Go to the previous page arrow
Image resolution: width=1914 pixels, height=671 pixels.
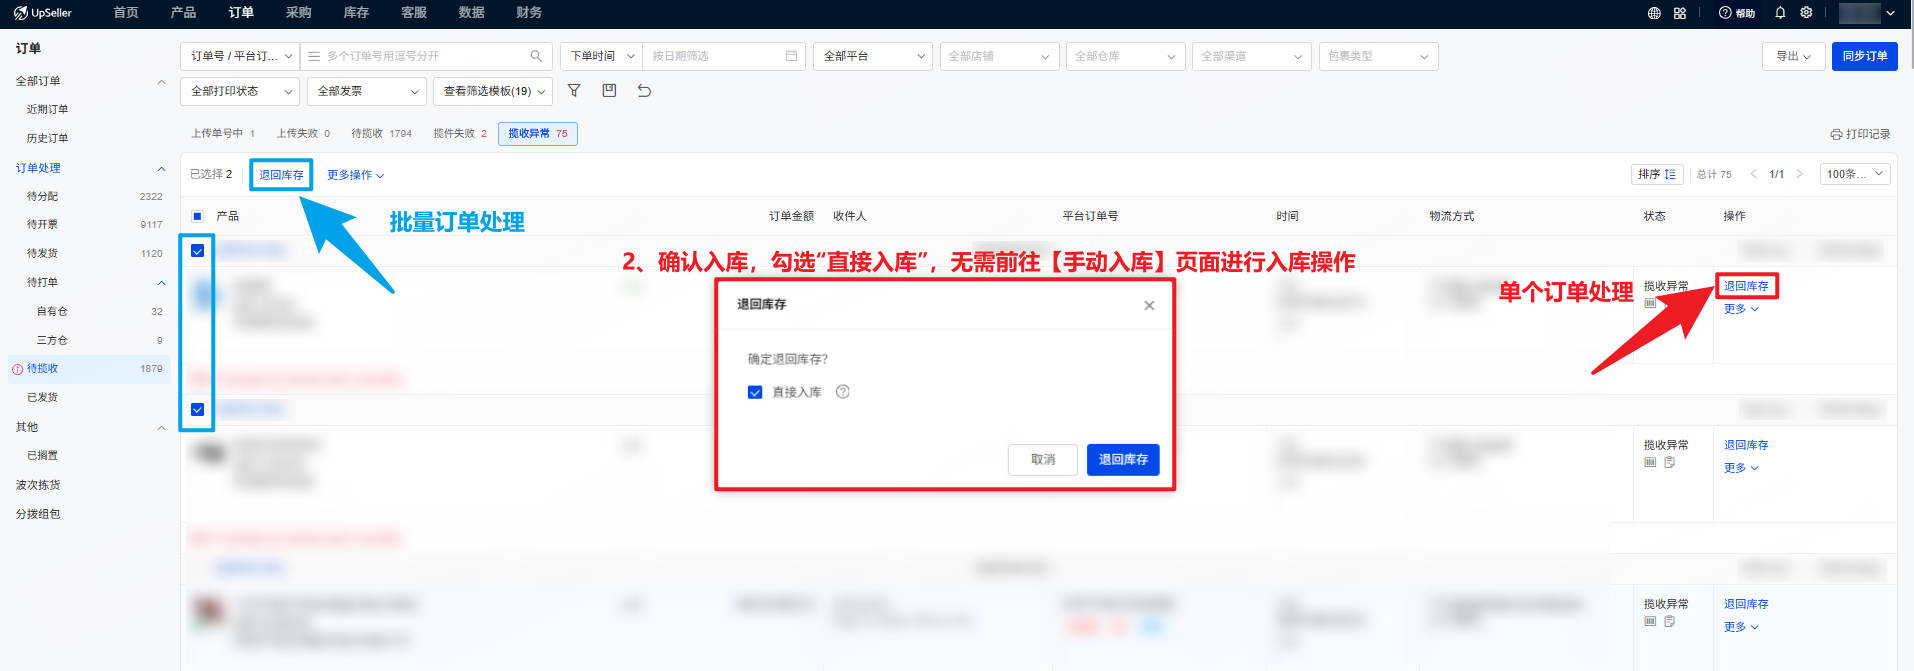click(x=1753, y=174)
